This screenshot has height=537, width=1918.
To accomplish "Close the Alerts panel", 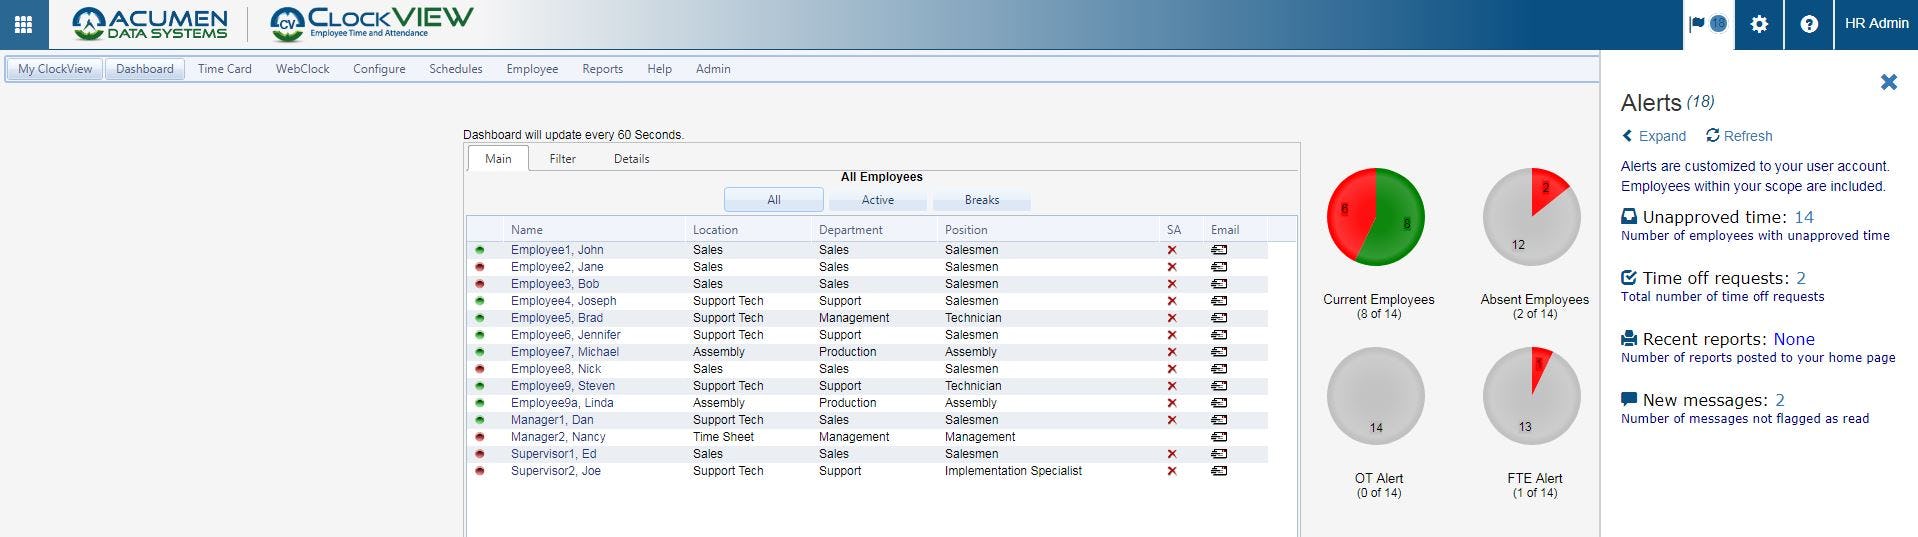I will [1888, 82].
